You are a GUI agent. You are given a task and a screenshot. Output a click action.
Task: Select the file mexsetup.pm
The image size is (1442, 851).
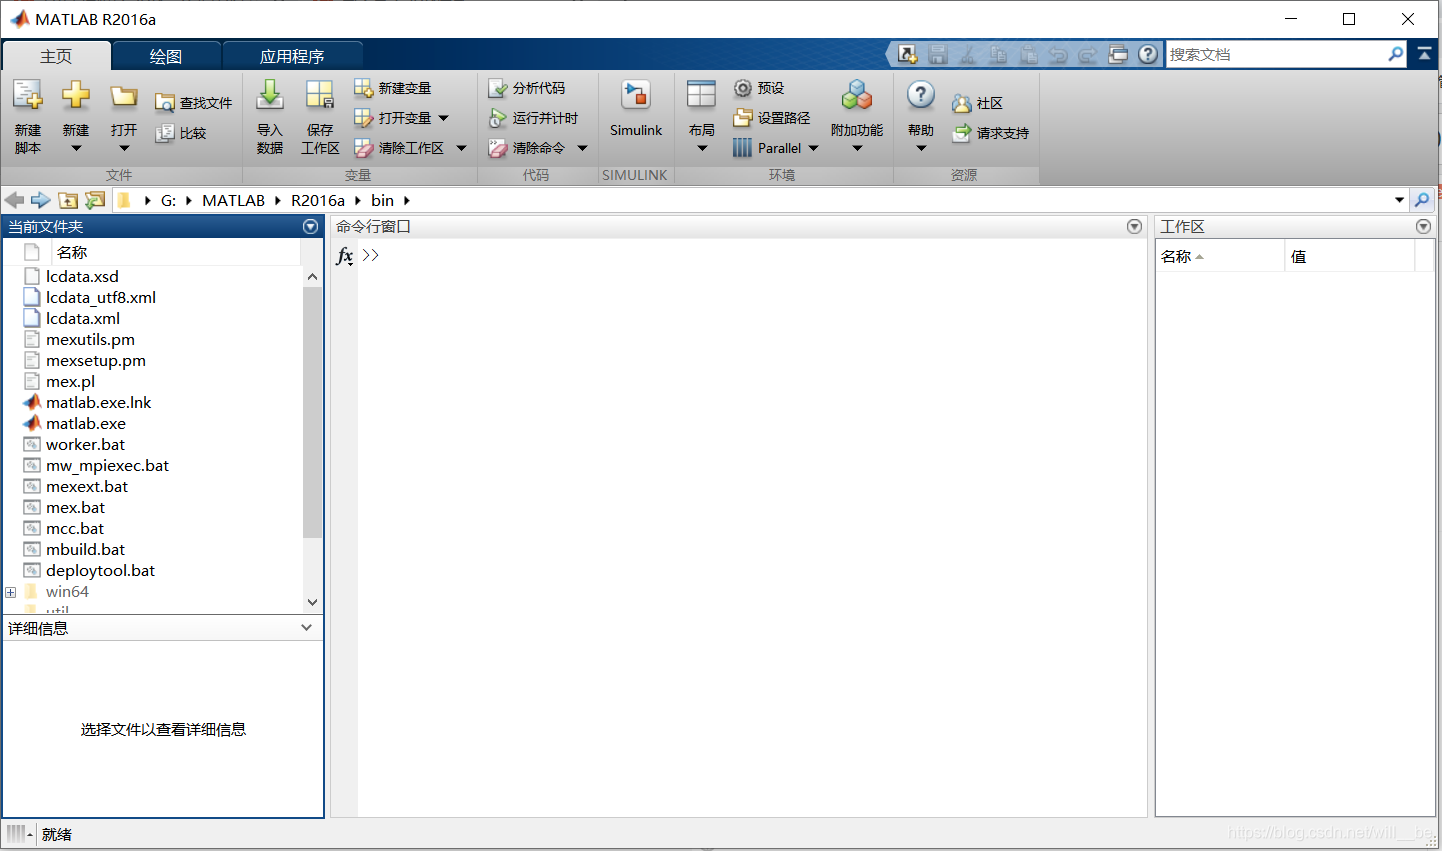point(96,361)
